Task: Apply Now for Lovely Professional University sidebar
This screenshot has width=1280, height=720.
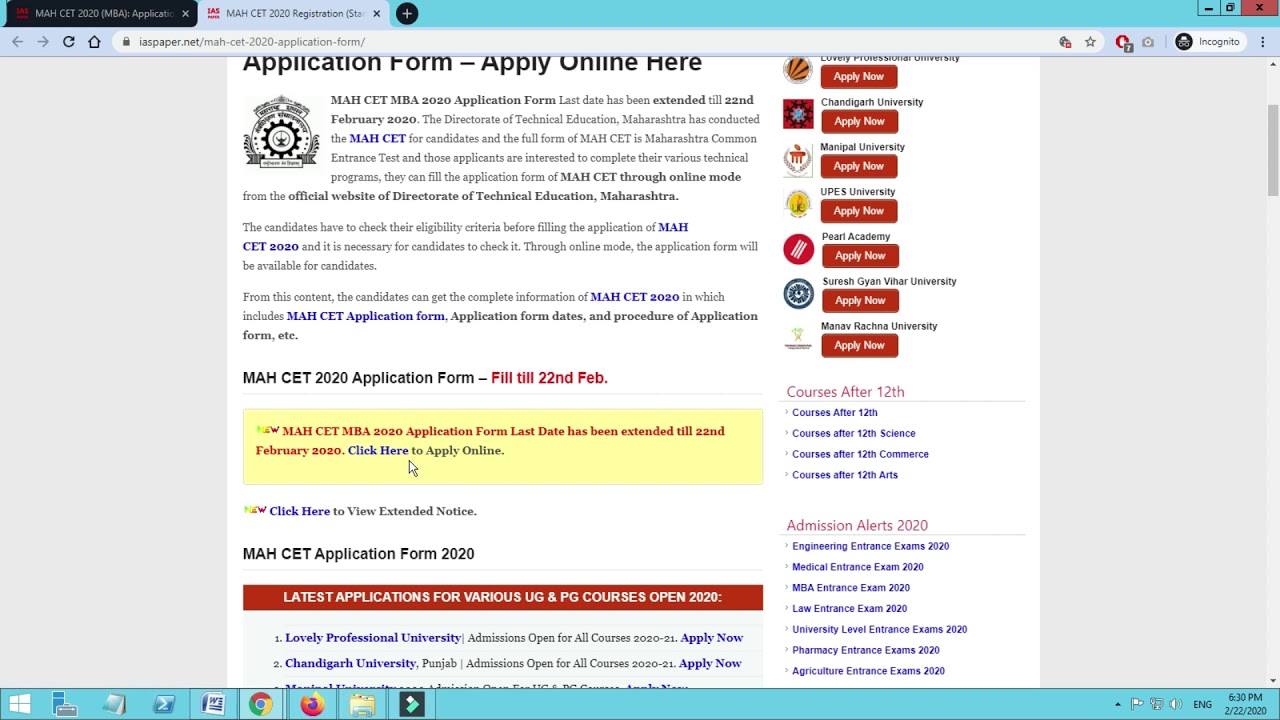Action: [859, 77]
